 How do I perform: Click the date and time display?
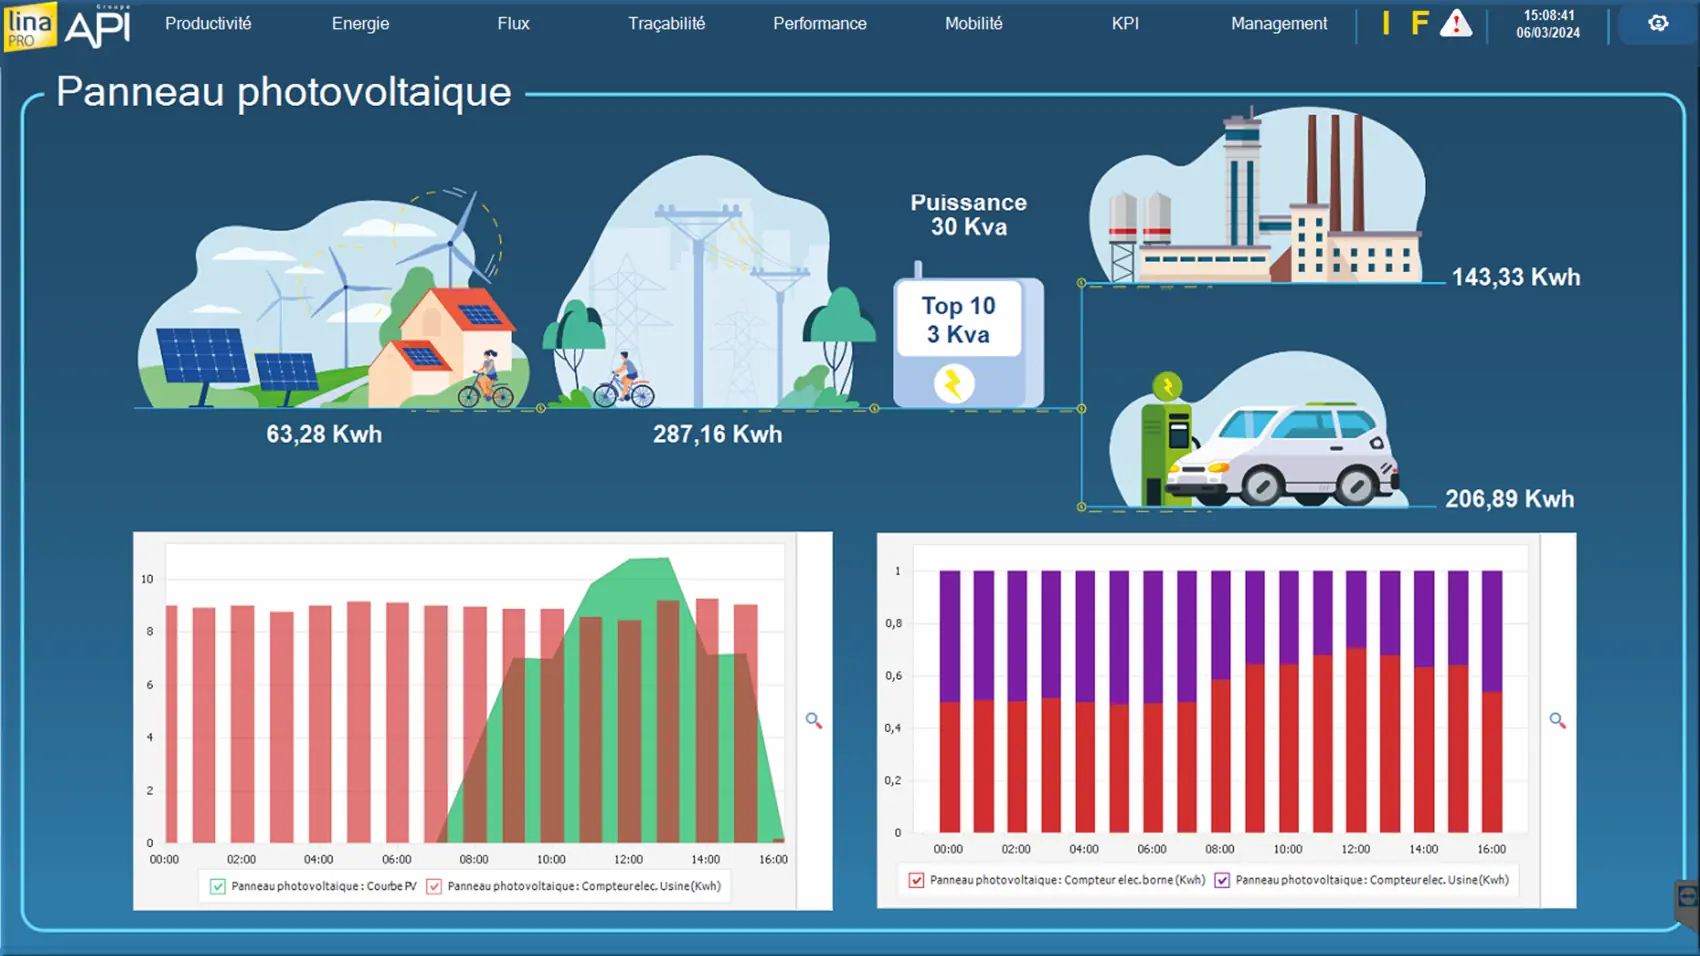tap(1548, 24)
